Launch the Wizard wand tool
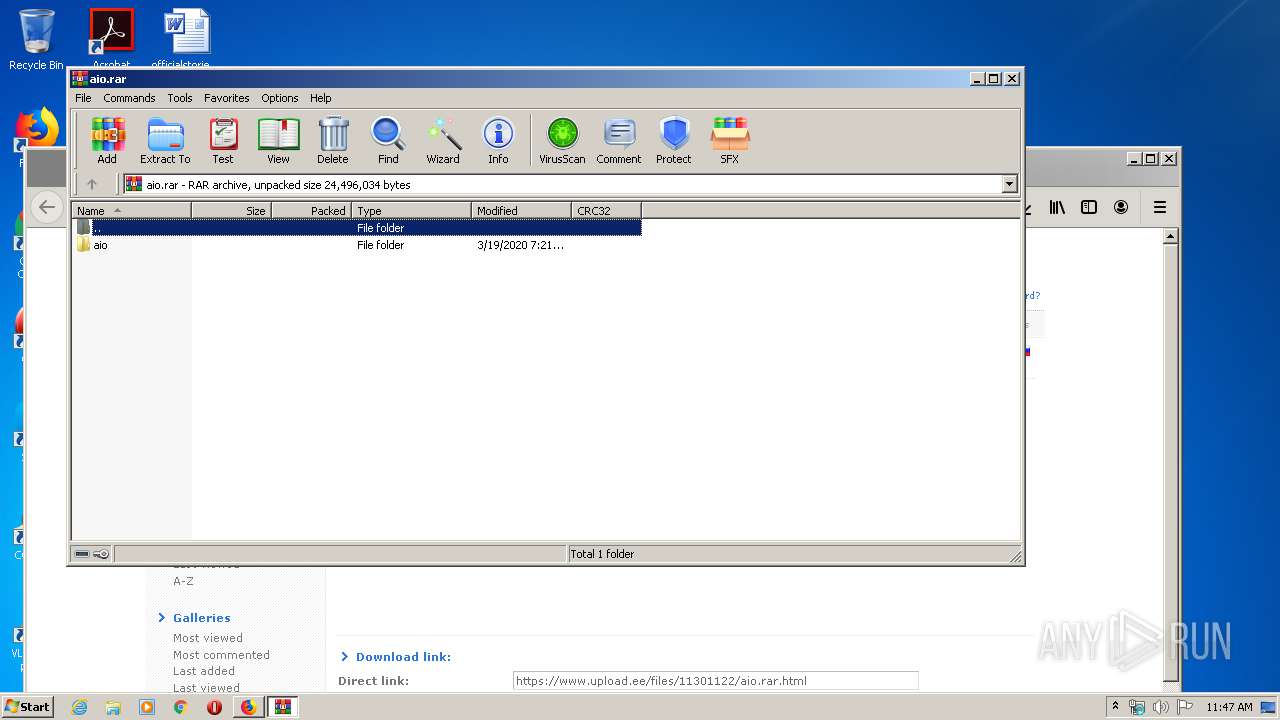The height and width of the screenshot is (720, 1280). [x=443, y=141]
